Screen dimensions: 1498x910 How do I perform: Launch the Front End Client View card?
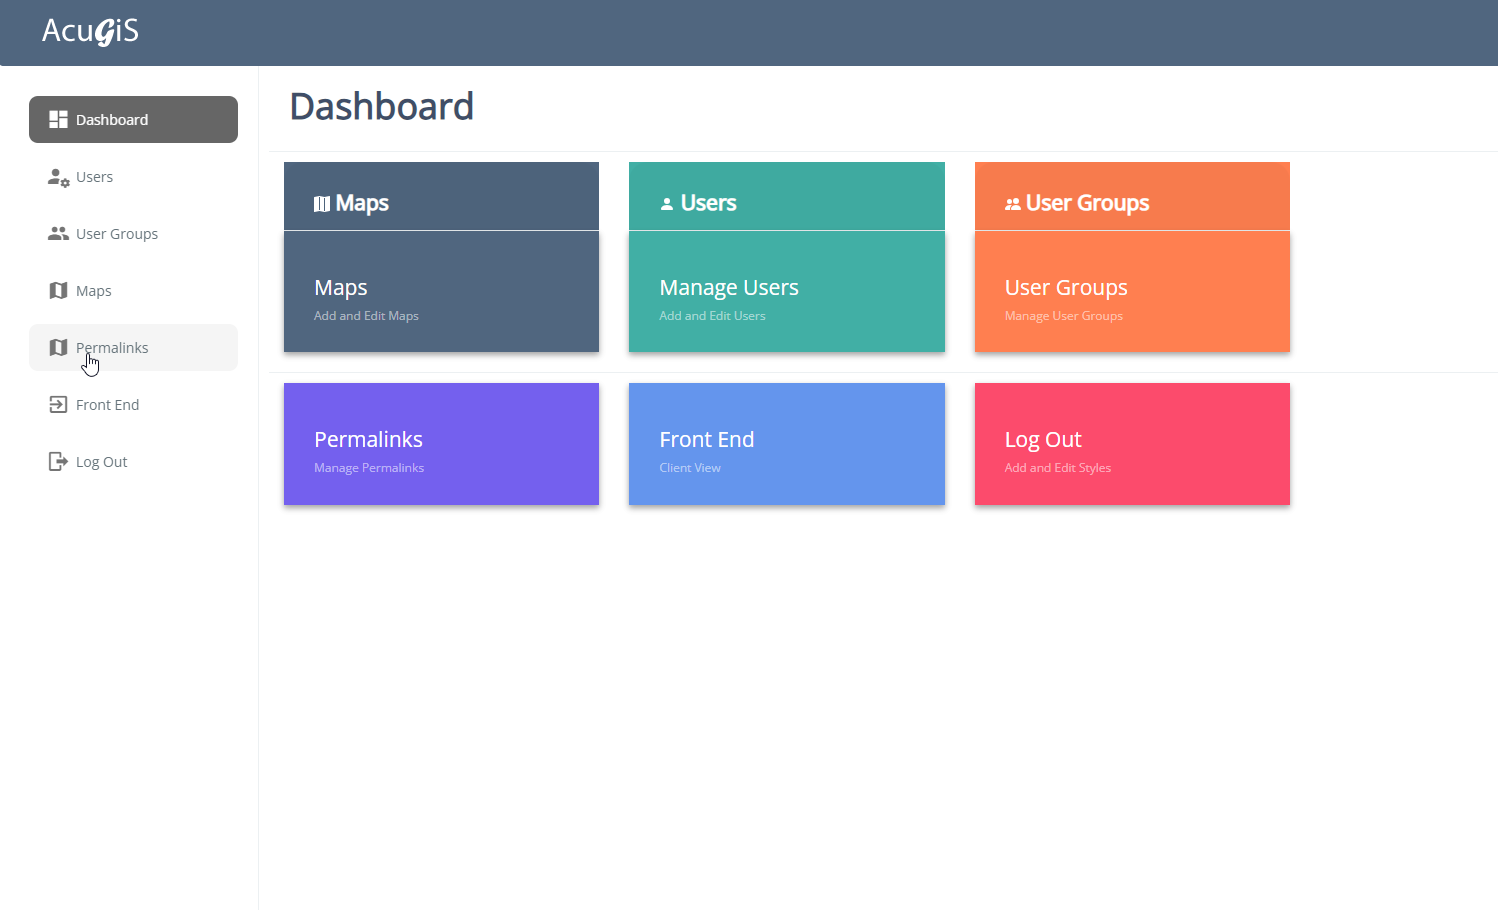[786, 444]
